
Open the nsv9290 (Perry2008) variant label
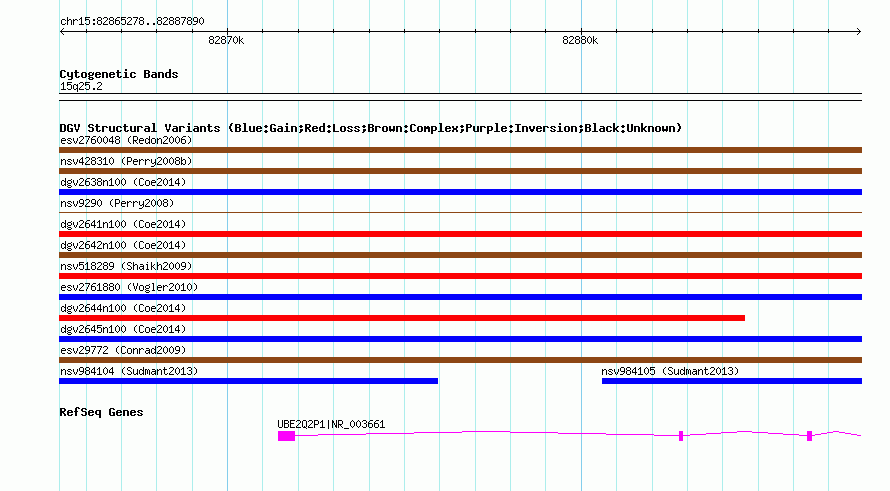point(117,203)
